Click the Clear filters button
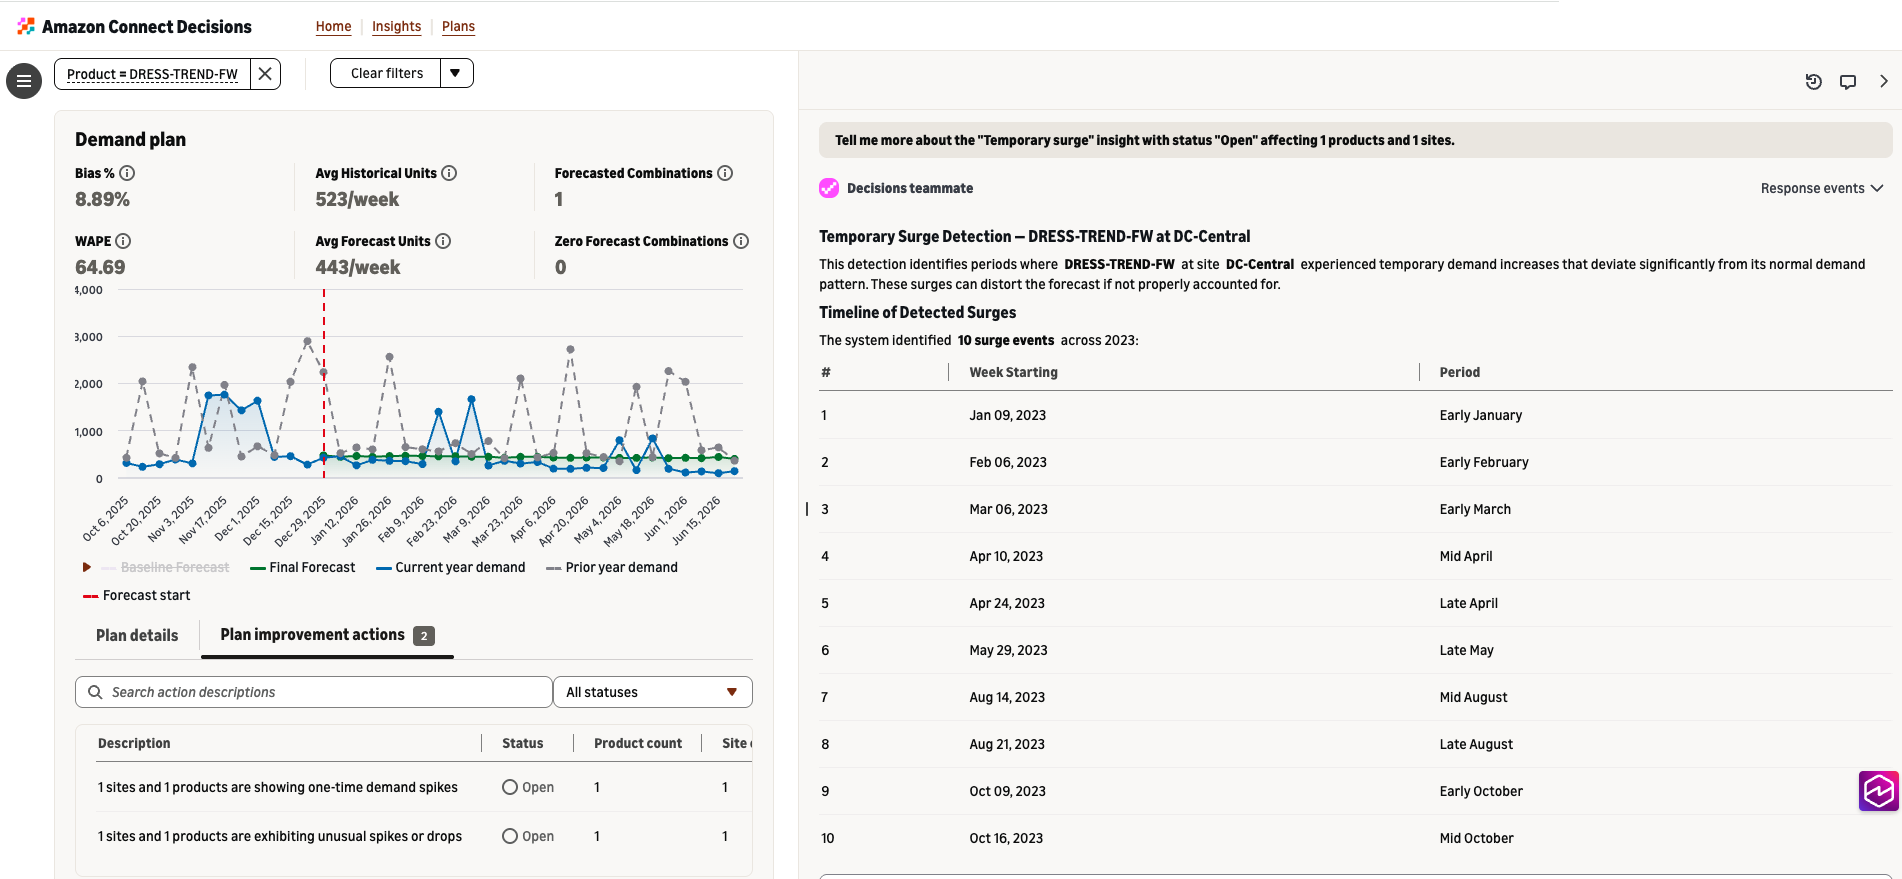This screenshot has height=879, width=1902. click(x=386, y=73)
